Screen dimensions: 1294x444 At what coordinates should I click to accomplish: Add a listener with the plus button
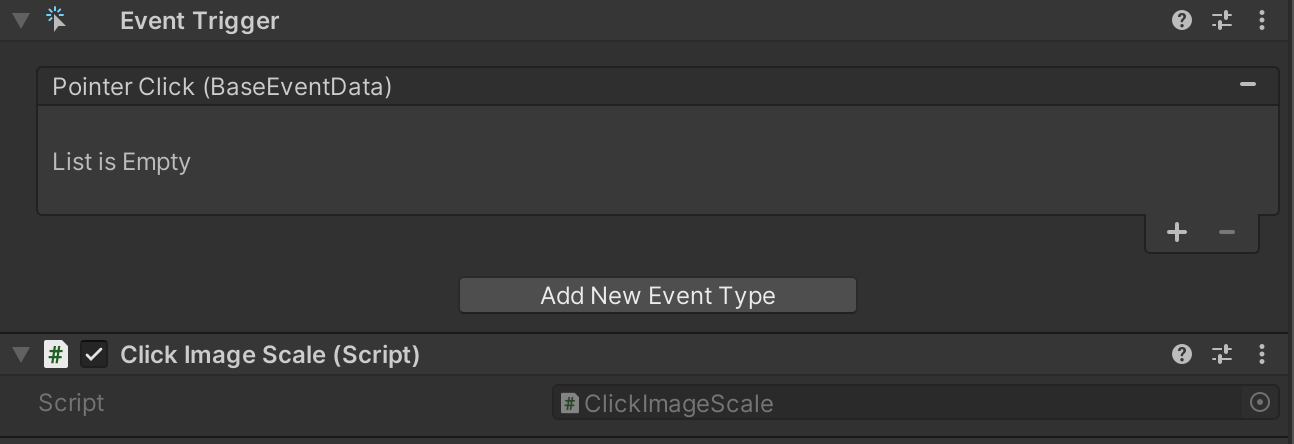click(x=1177, y=233)
